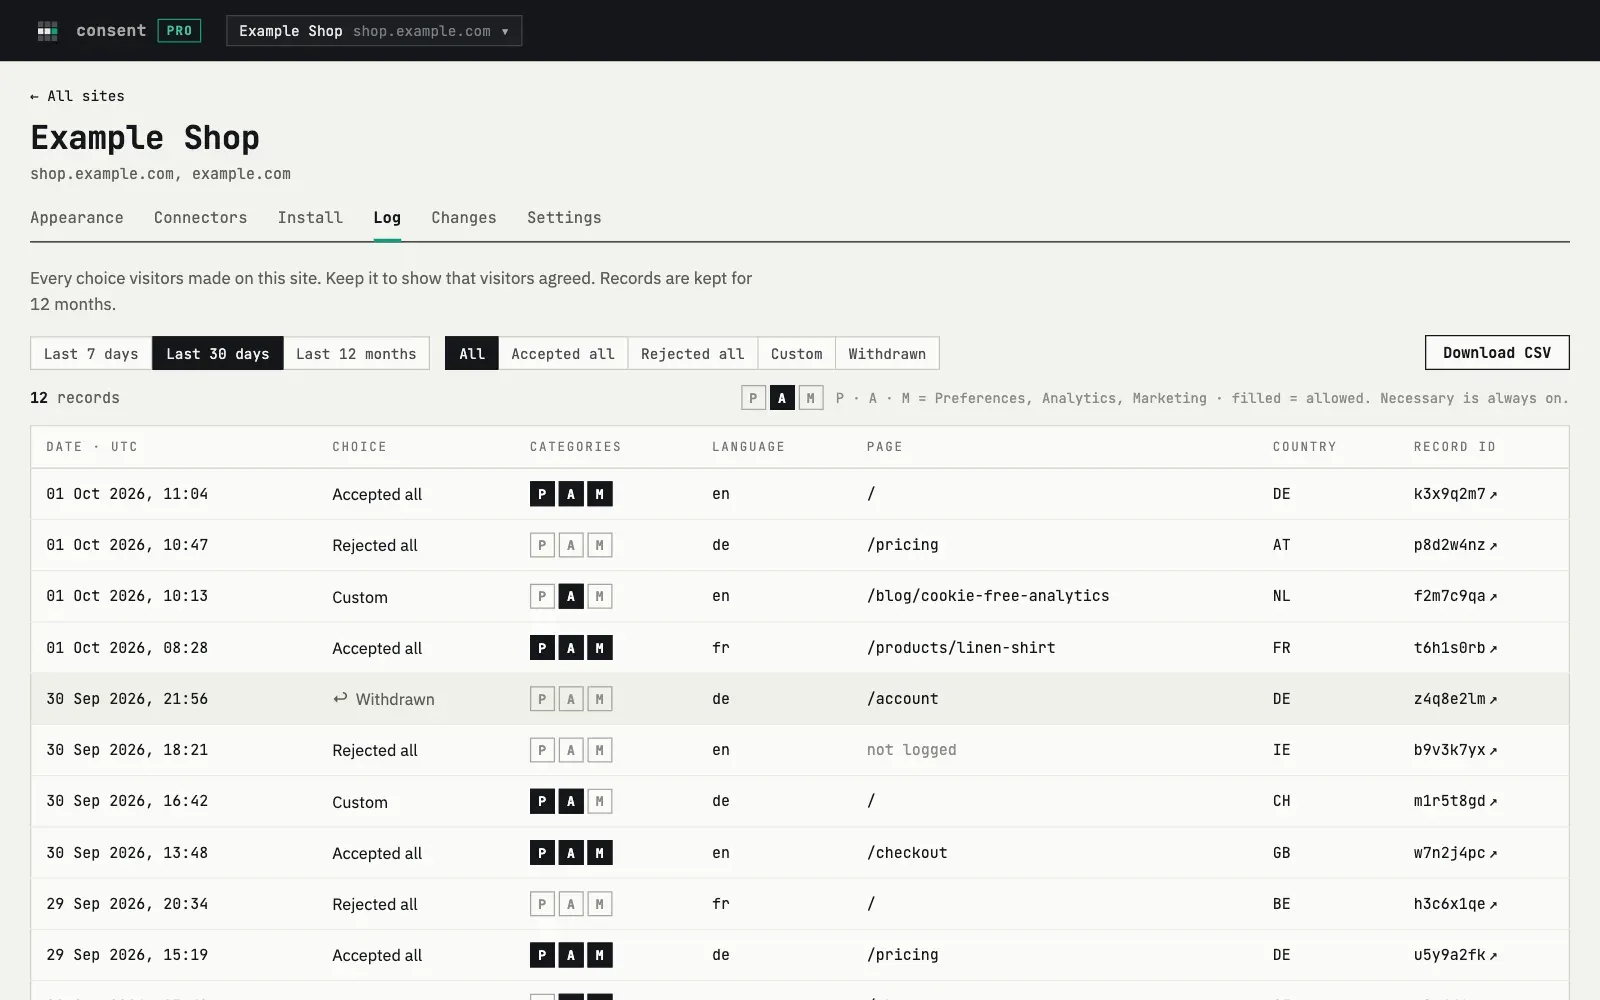Open the Example Shop site selector dropdown
The width and height of the screenshot is (1600, 1000).
tap(374, 31)
